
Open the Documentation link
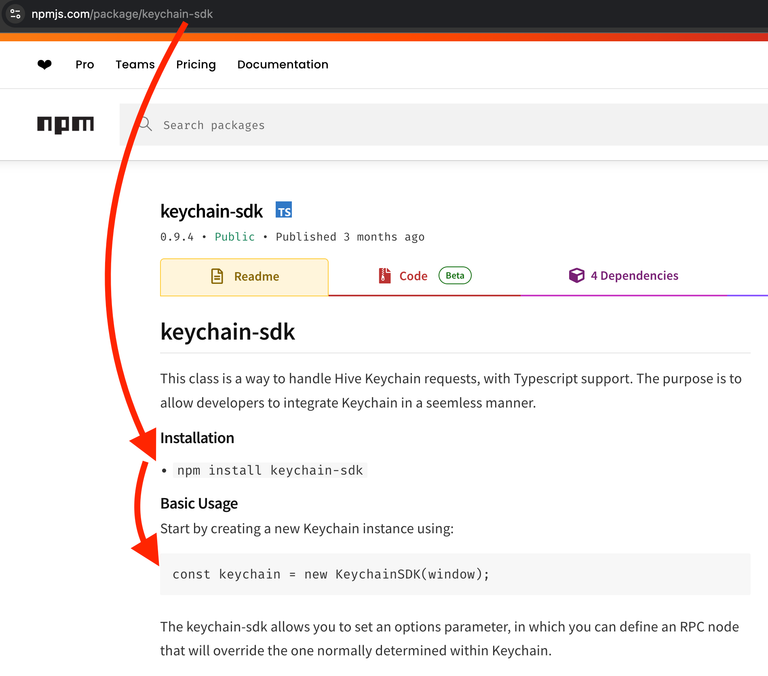coord(283,65)
